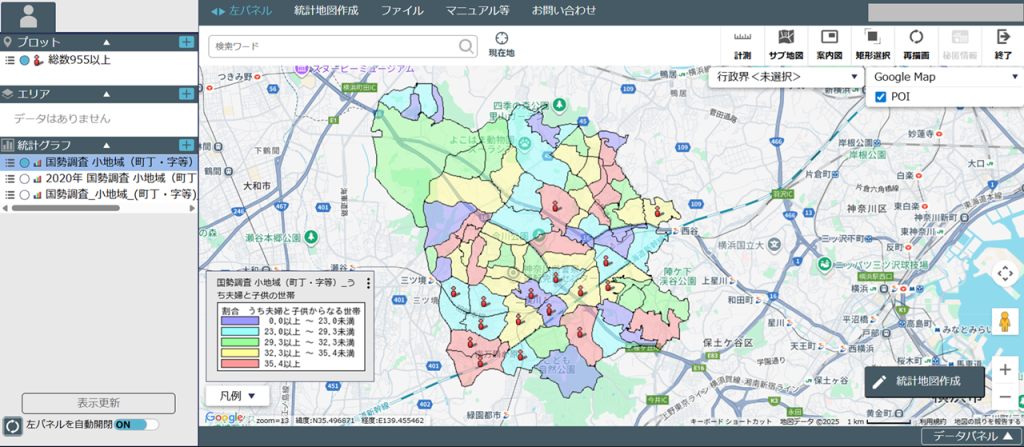
Task: Select the 2020年 国勢調査 radio button
Action: click(25, 178)
